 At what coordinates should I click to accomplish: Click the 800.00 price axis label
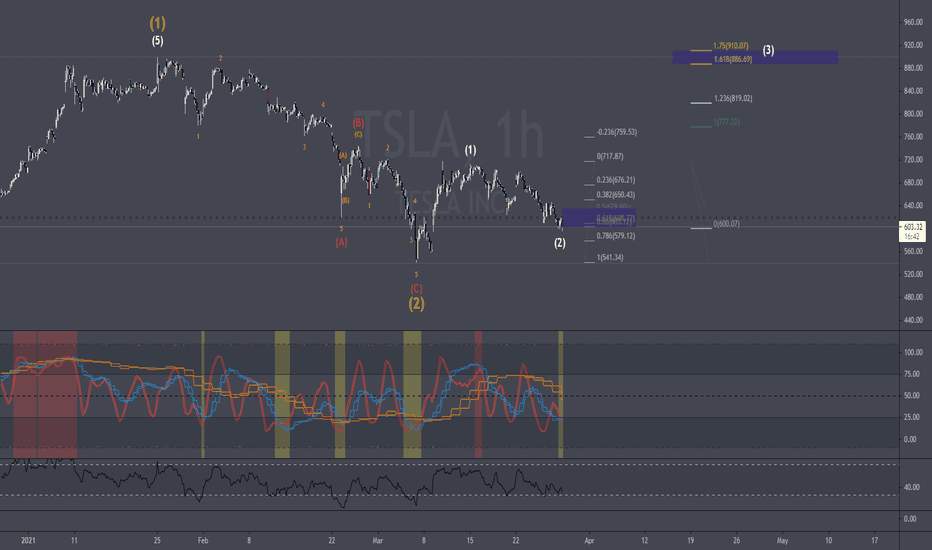913,114
